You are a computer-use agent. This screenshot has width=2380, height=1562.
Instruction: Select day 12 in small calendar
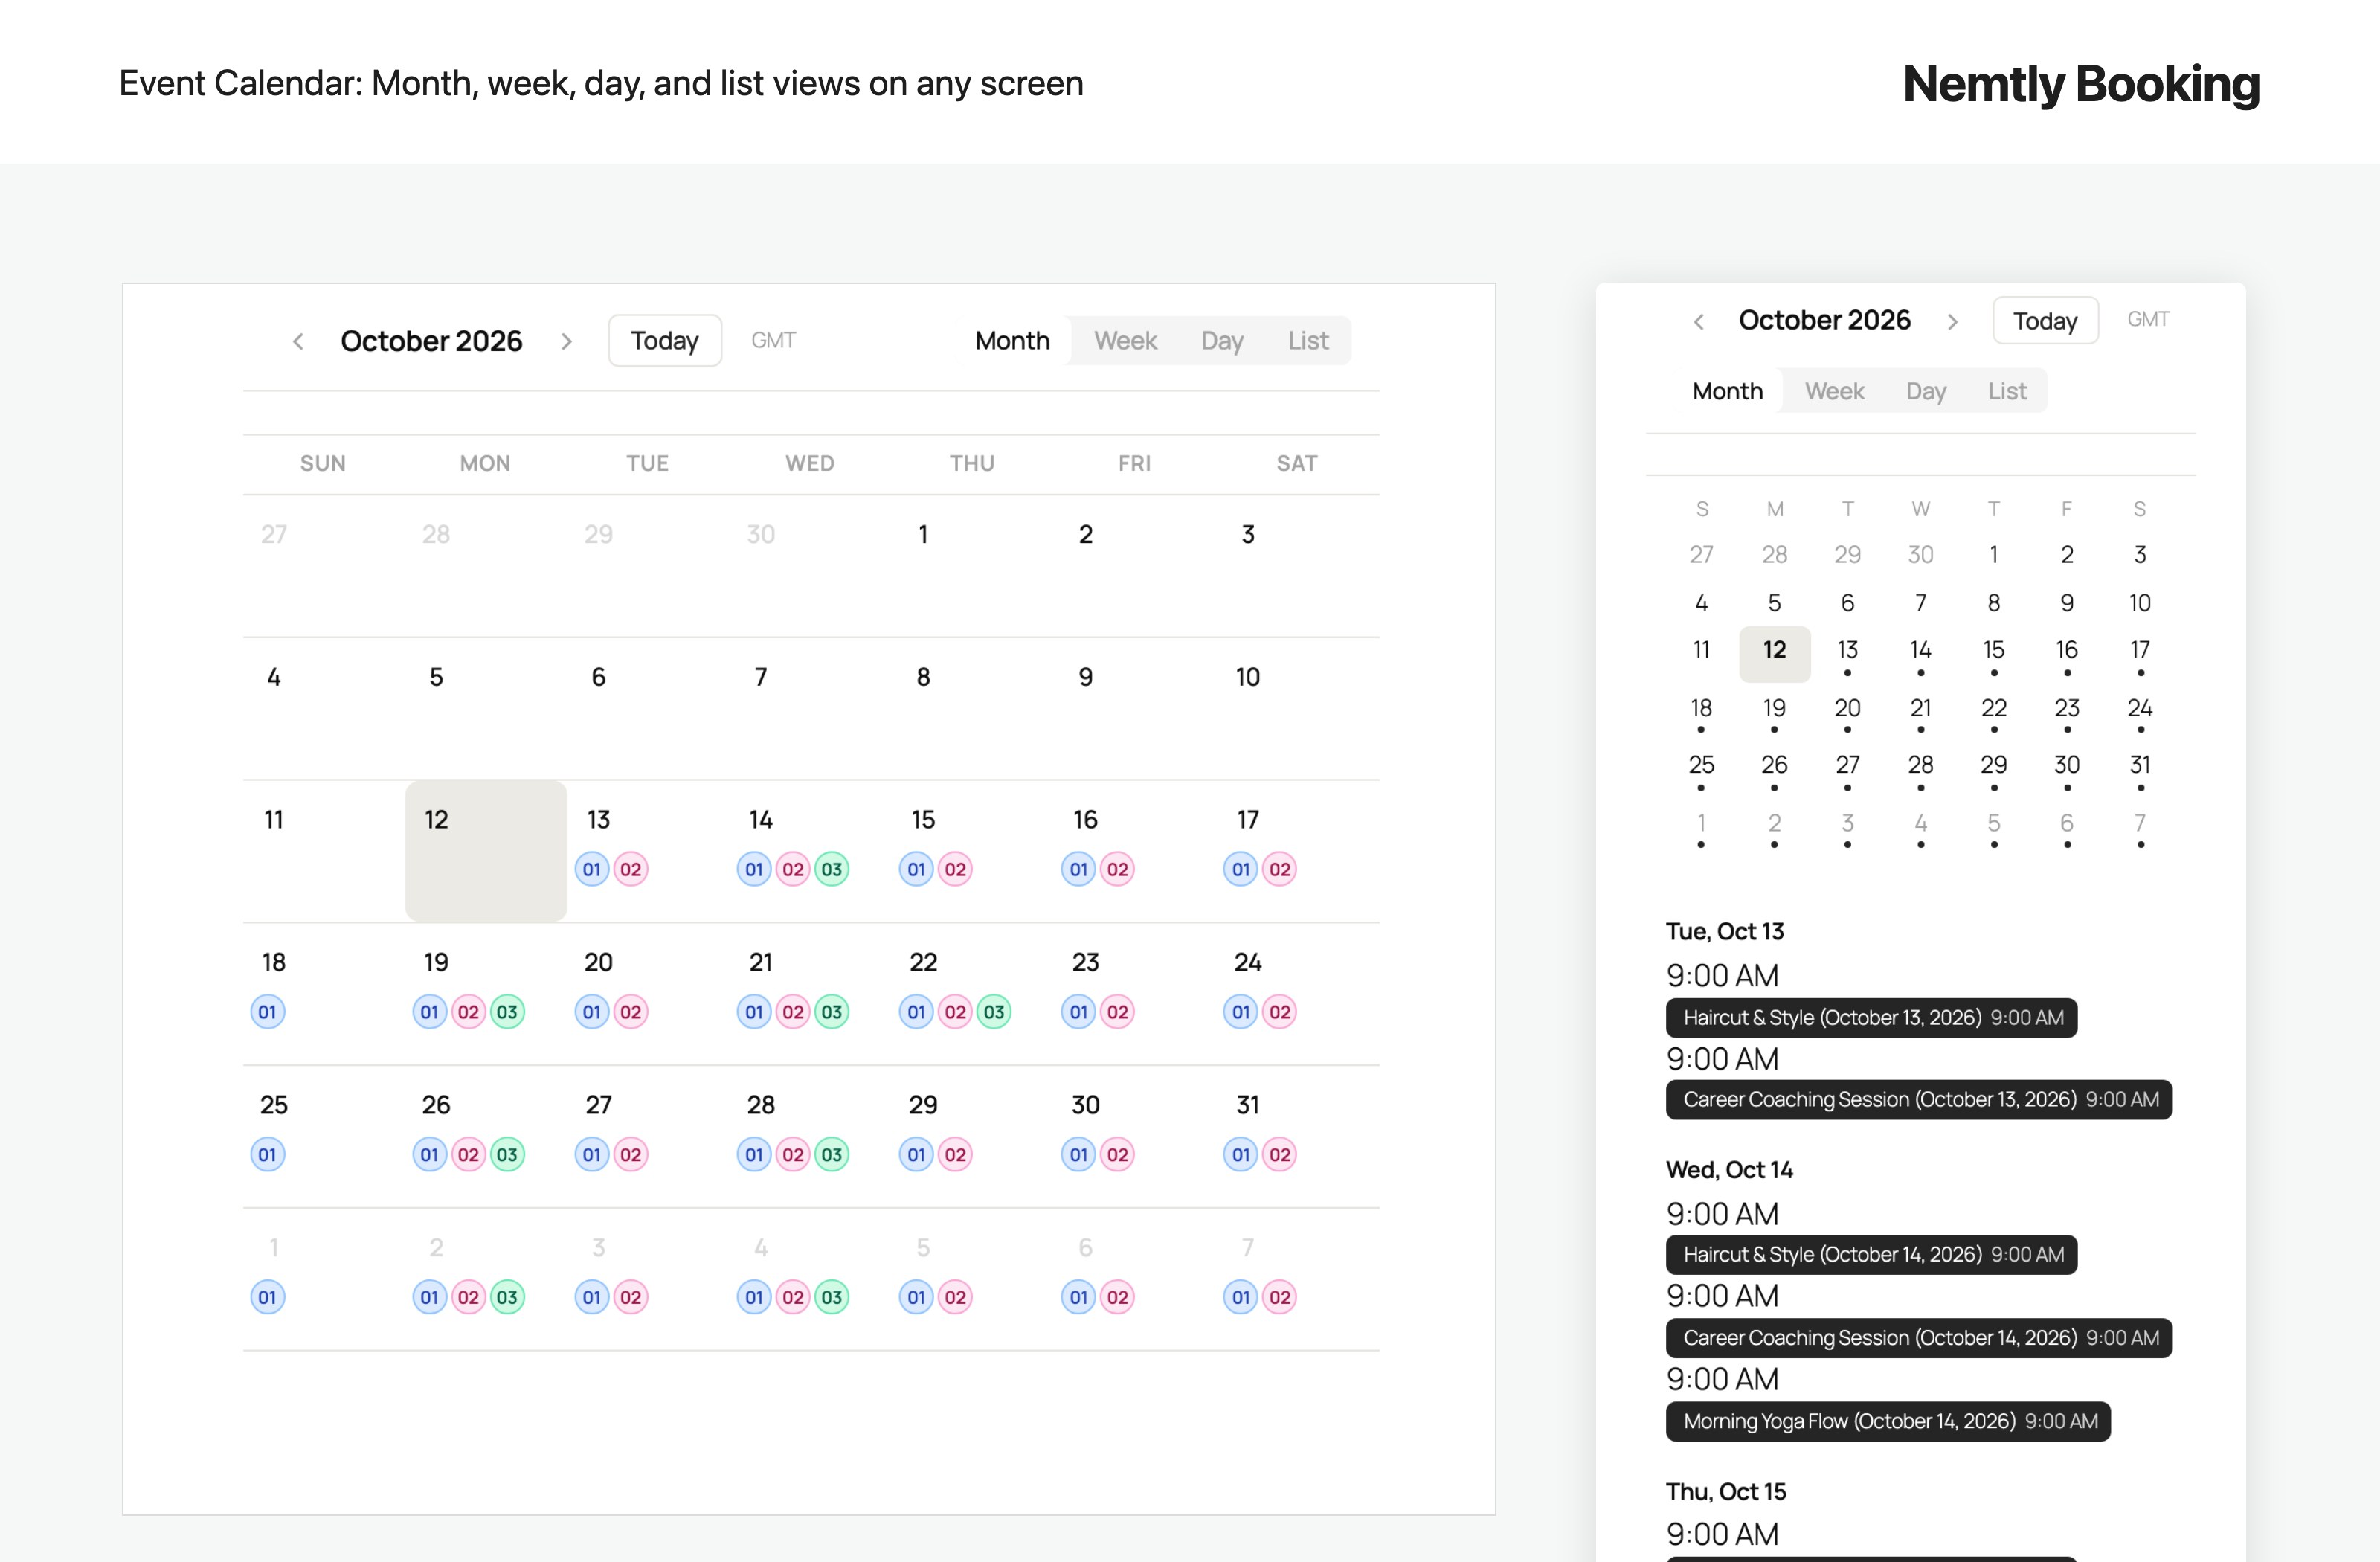click(x=1775, y=654)
